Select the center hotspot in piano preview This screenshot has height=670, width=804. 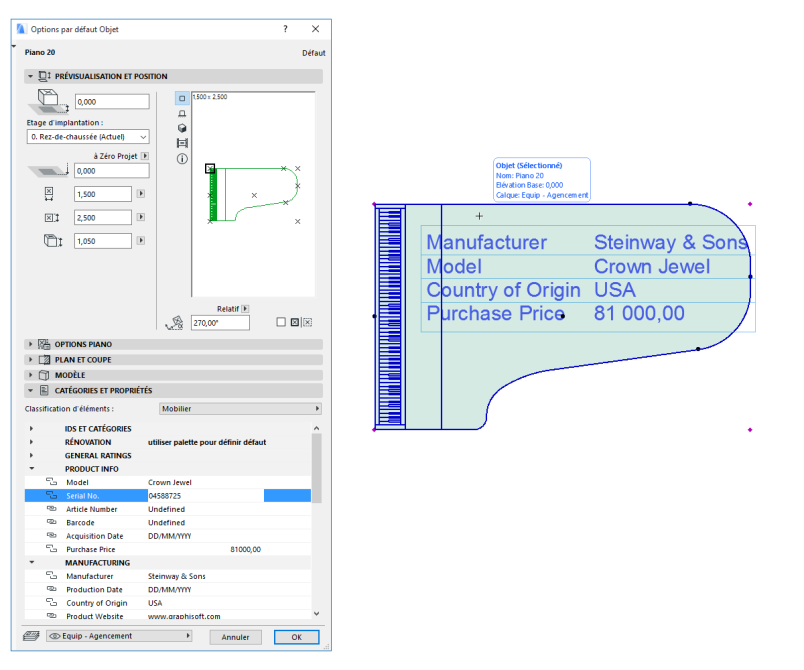pyautogui.click(x=254, y=195)
